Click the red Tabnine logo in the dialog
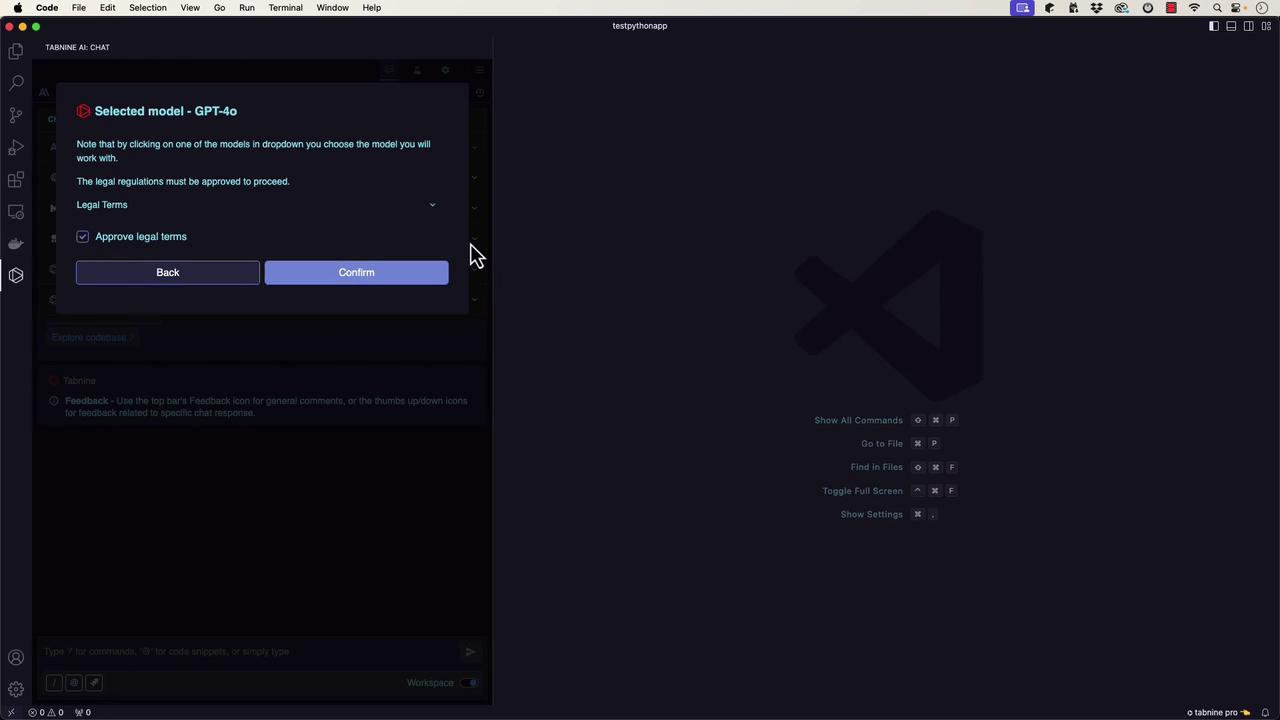This screenshot has height=720, width=1280. [84, 111]
